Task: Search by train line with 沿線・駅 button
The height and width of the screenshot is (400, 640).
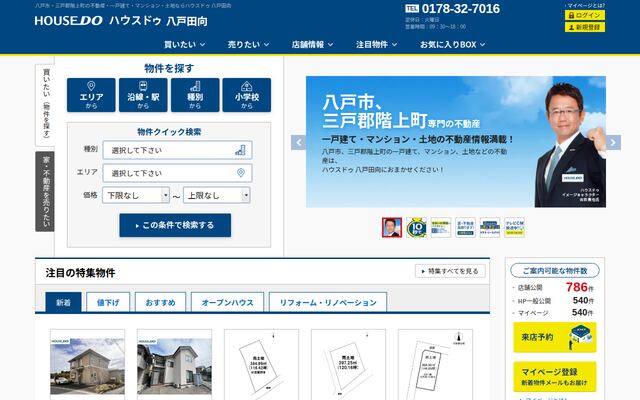Action: pos(143,95)
